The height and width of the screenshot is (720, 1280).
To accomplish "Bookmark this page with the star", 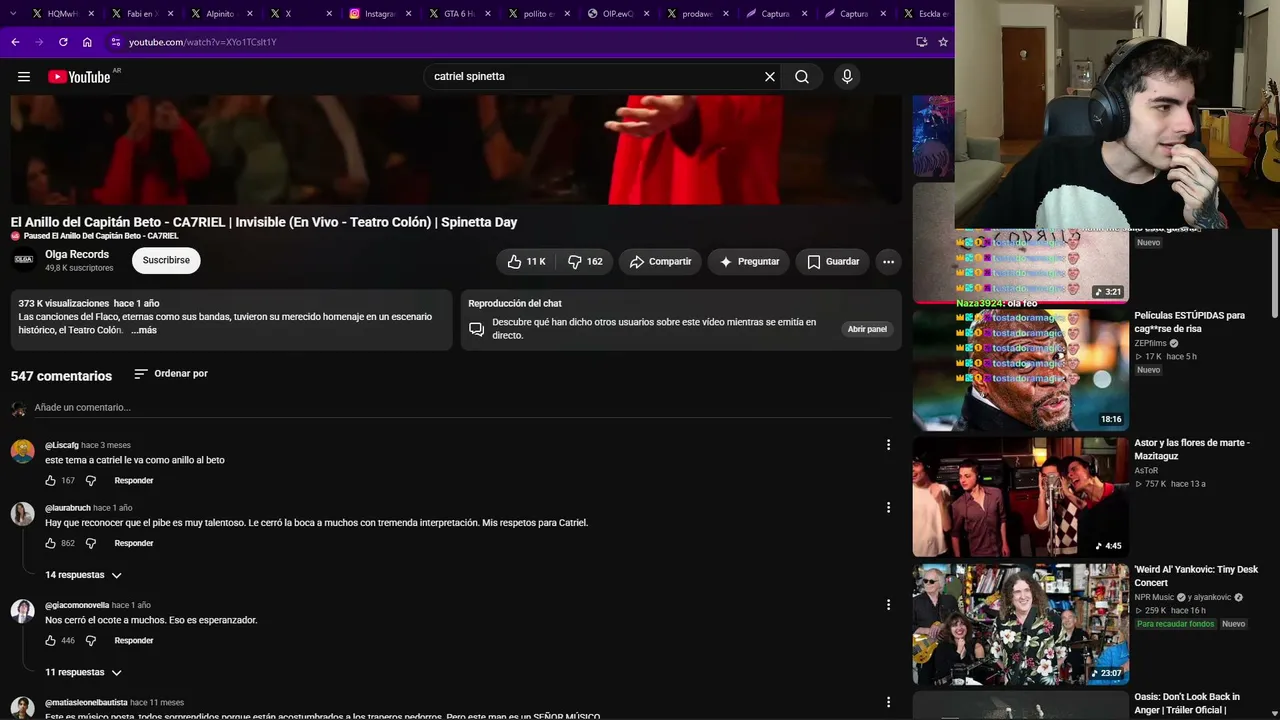I will coord(943,42).
